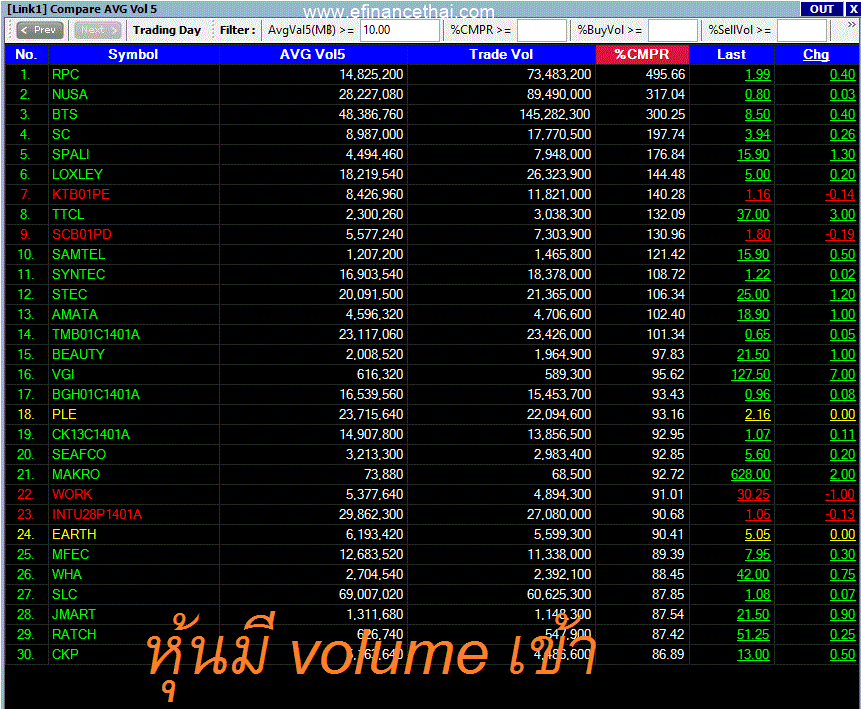This screenshot has width=861, height=709.
Task: Select the TTCL symbol
Action: point(68,214)
